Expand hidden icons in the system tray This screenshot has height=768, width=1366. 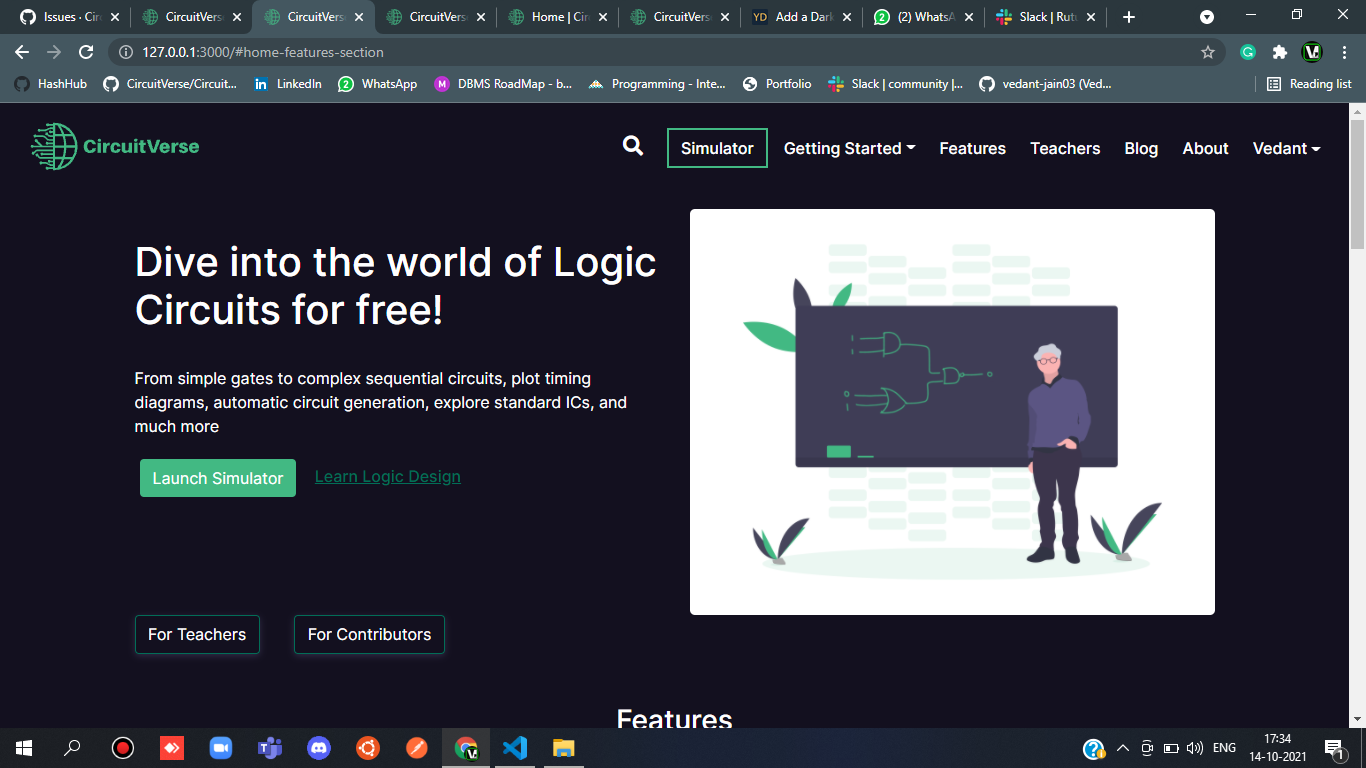(x=1122, y=747)
